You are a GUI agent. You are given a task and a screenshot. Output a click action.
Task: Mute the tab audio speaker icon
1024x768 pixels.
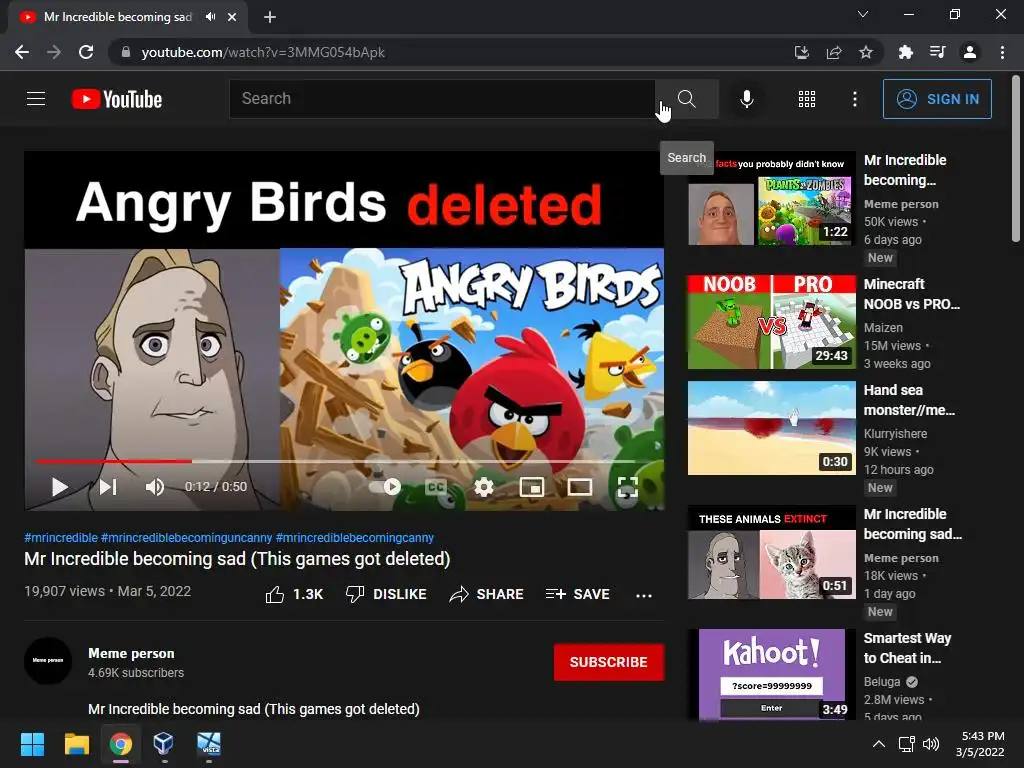tap(210, 17)
